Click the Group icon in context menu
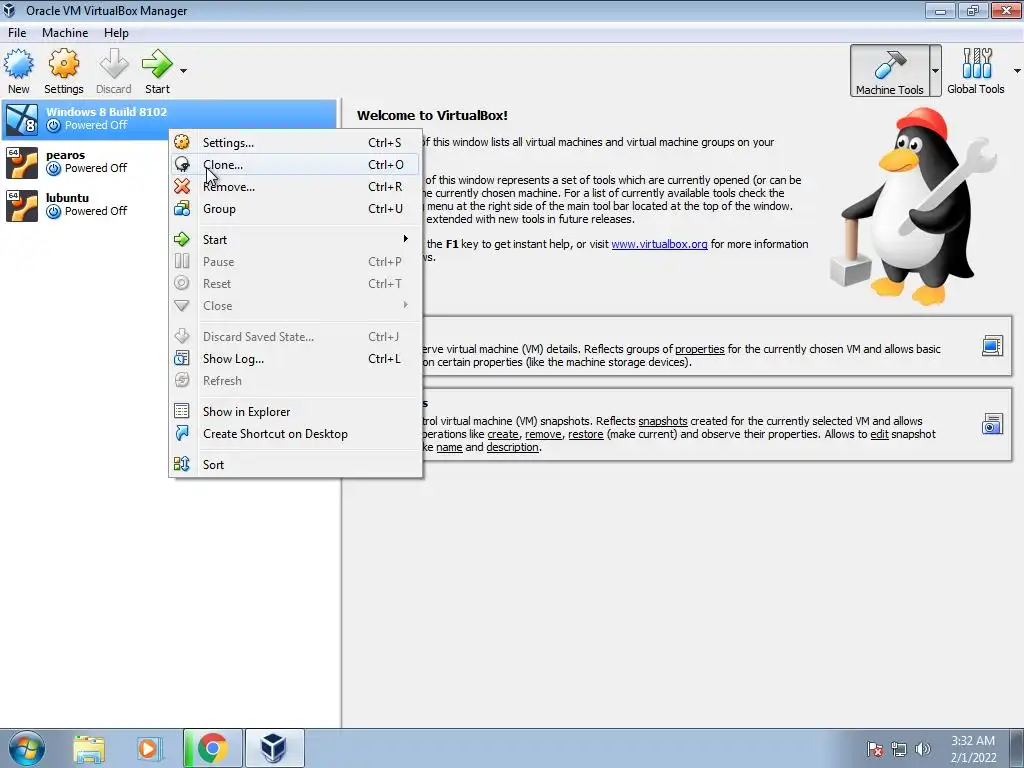1024x768 pixels. point(182,208)
